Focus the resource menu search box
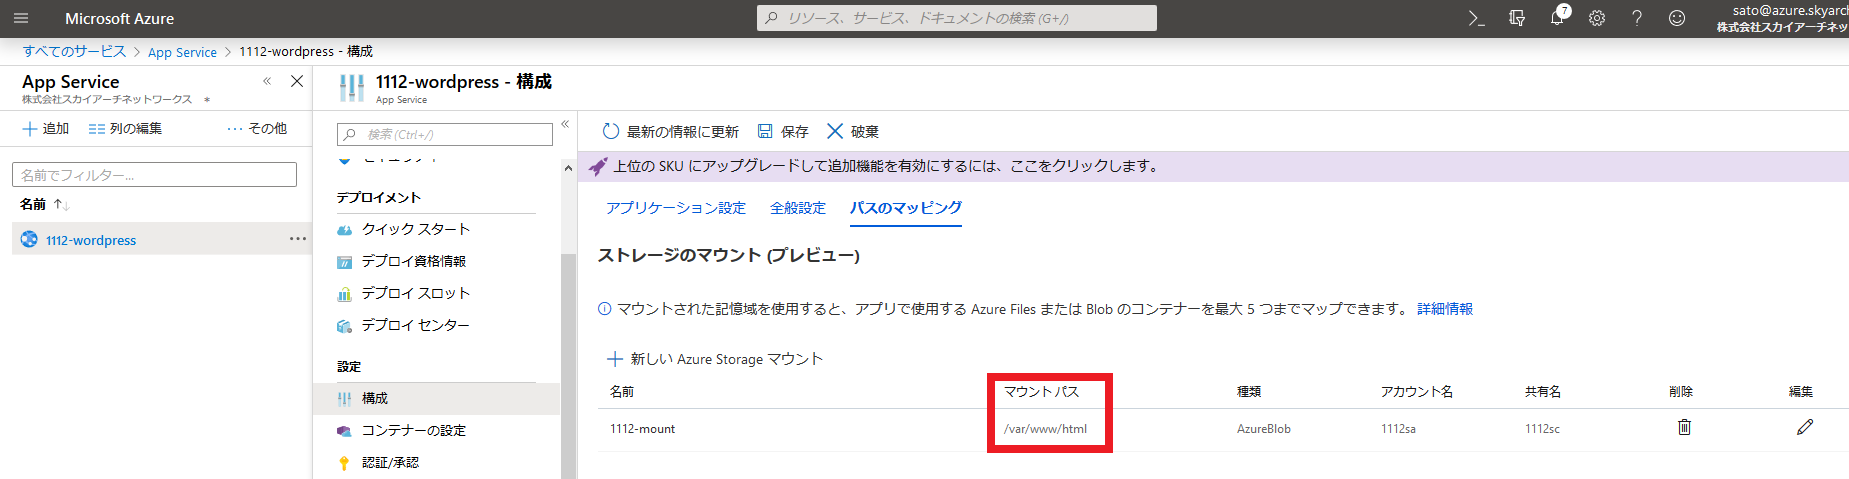The width and height of the screenshot is (1849, 479). tap(445, 134)
